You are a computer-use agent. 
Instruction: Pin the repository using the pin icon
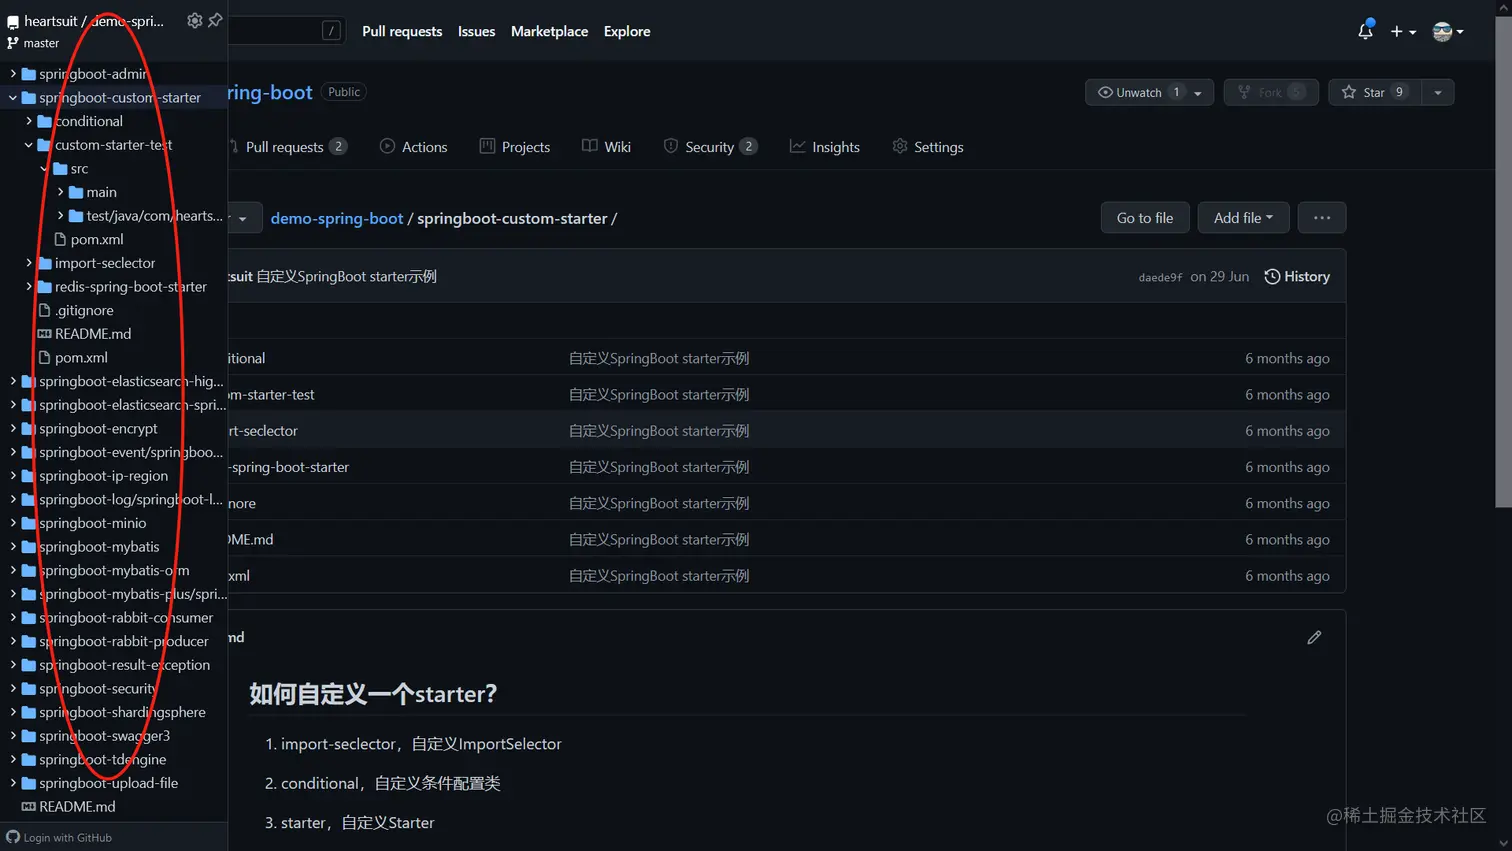click(x=215, y=20)
